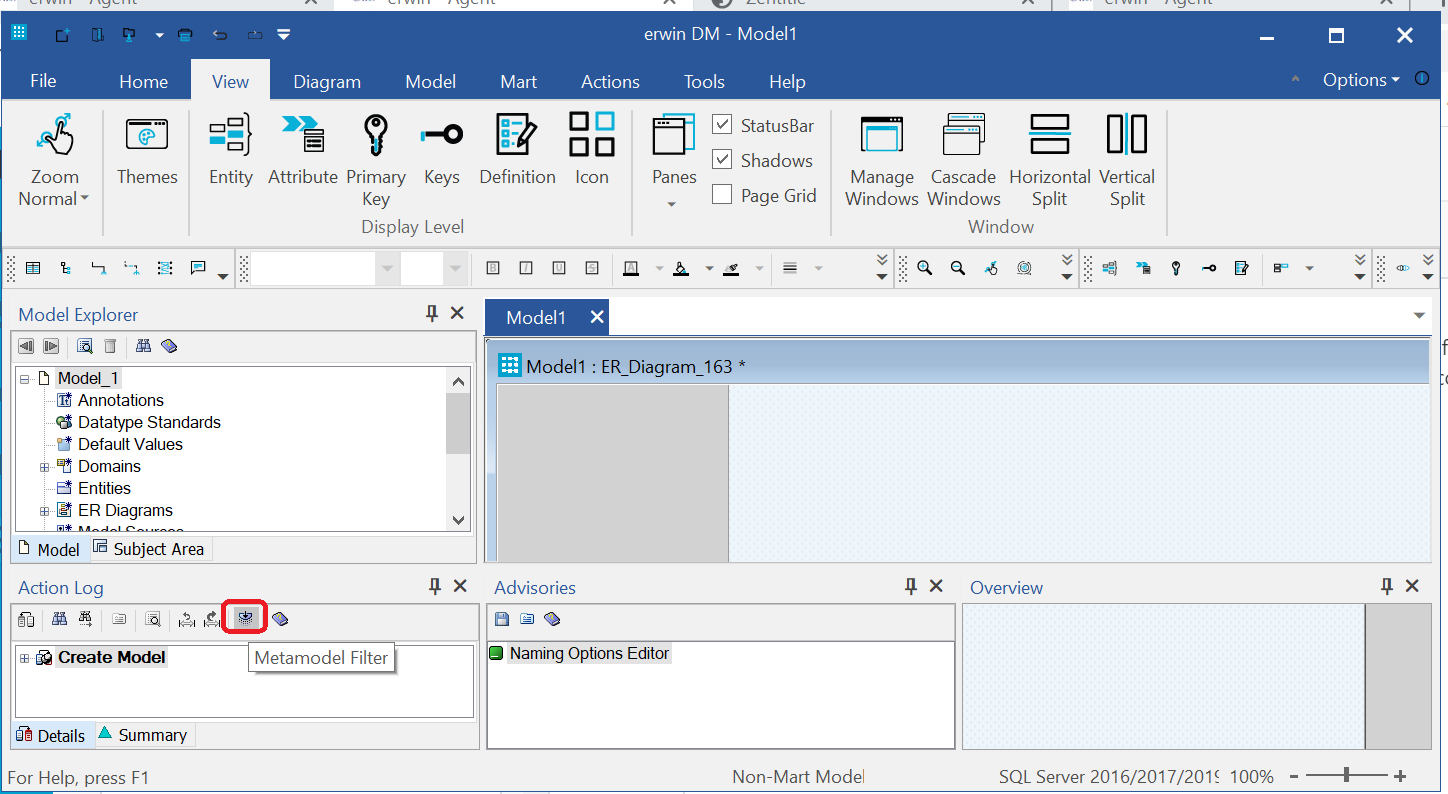Expand the Create Model log entry

coord(25,658)
